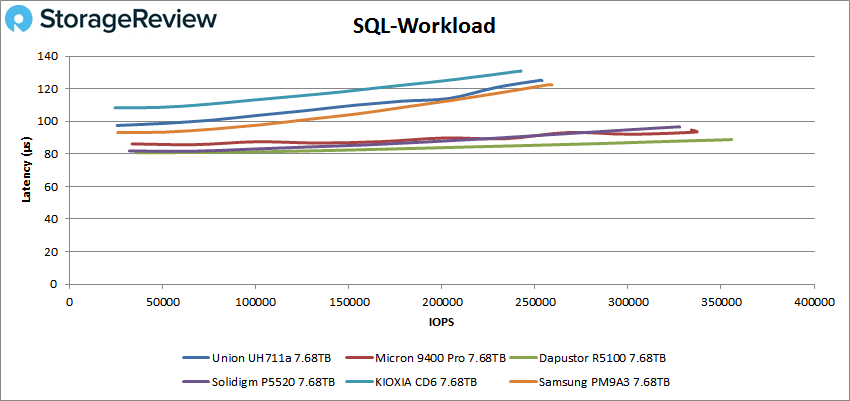This screenshot has height=401, width=850.
Task: Click the end of the orange Samsung PM9A3 line
Action: pyautogui.click(x=551, y=85)
